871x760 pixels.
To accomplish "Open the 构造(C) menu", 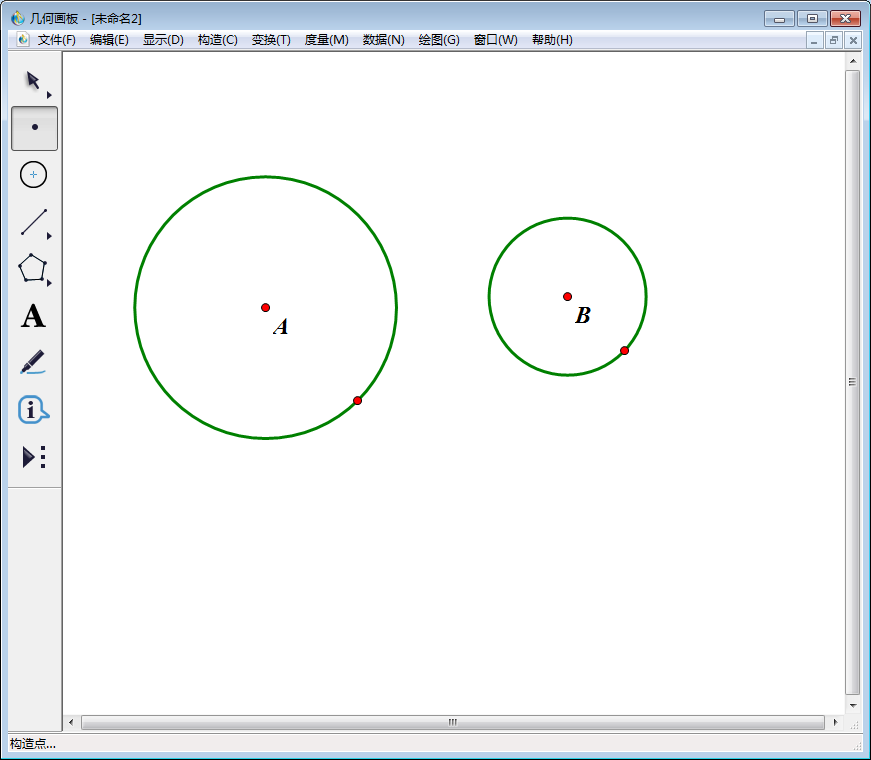I will pyautogui.click(x=217, y=40).
